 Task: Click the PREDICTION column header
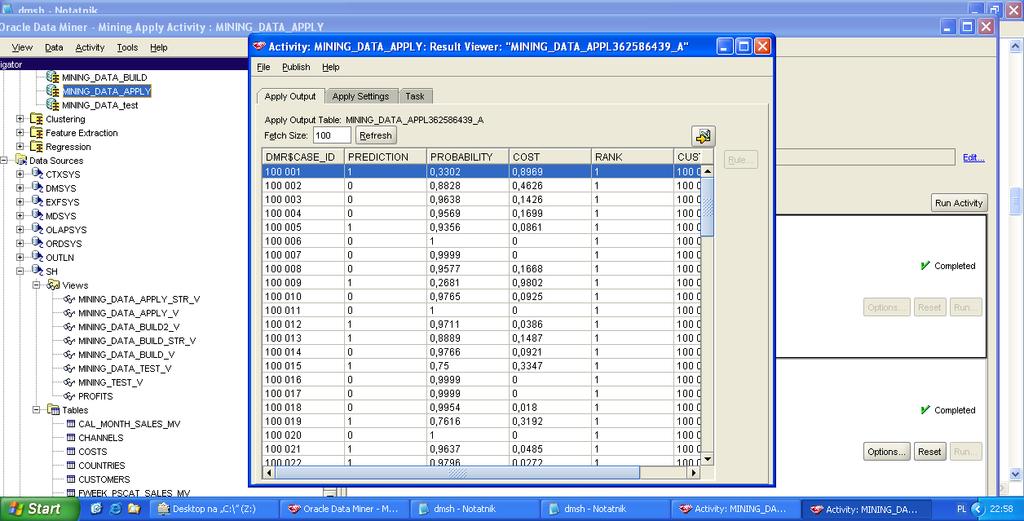[385, 157]
